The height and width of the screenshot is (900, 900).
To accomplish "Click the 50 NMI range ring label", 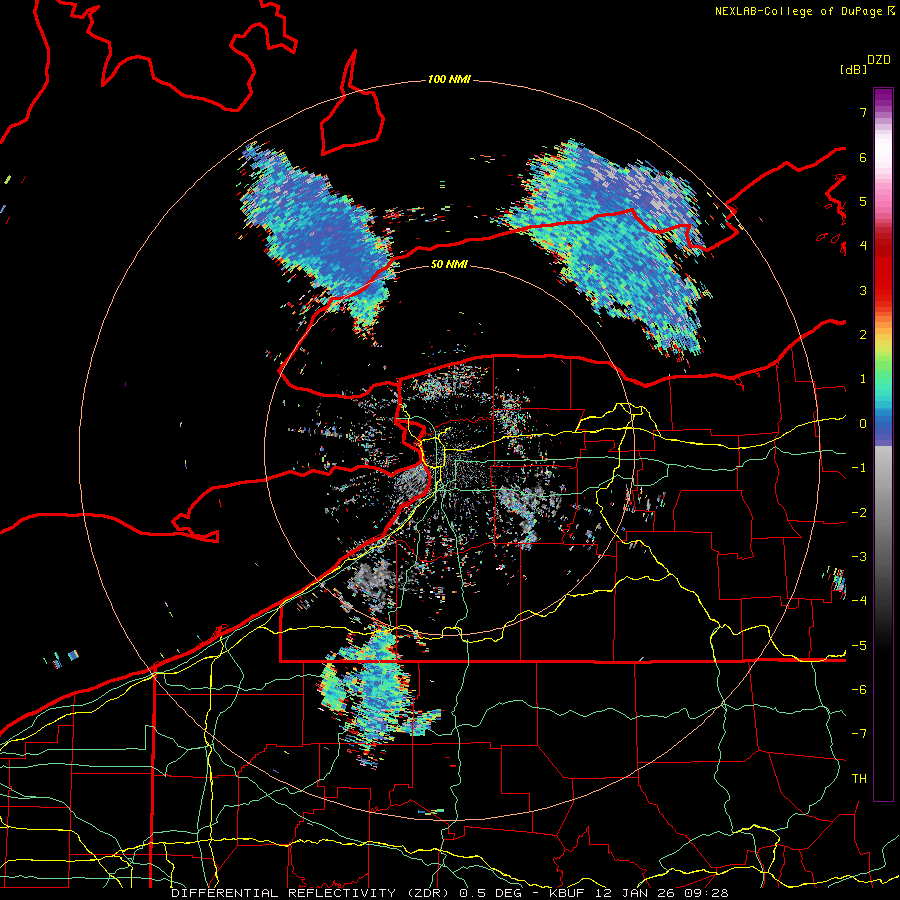I will tap(449, 264).
